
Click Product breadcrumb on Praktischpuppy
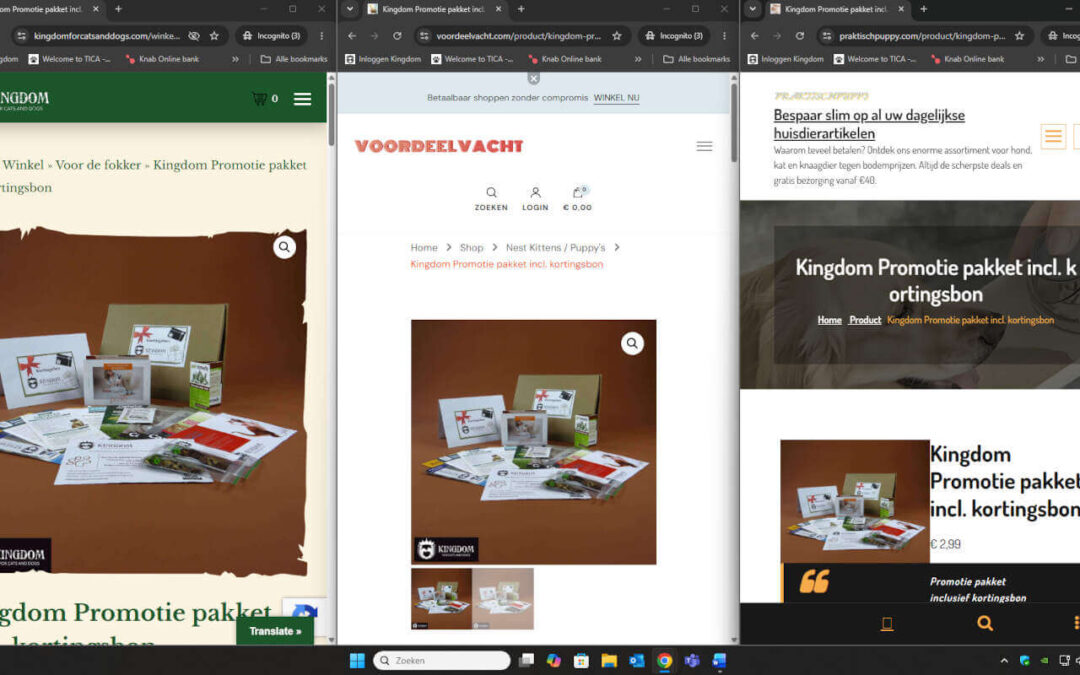(x=865, y=320)
